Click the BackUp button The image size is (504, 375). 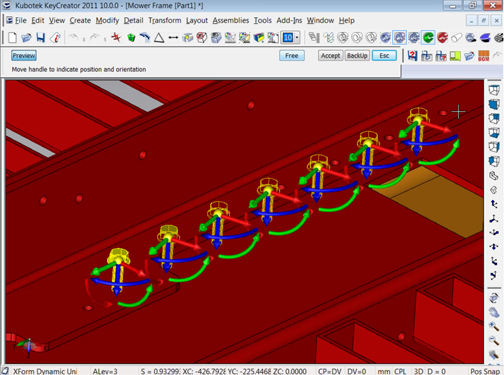coord(357,56)
